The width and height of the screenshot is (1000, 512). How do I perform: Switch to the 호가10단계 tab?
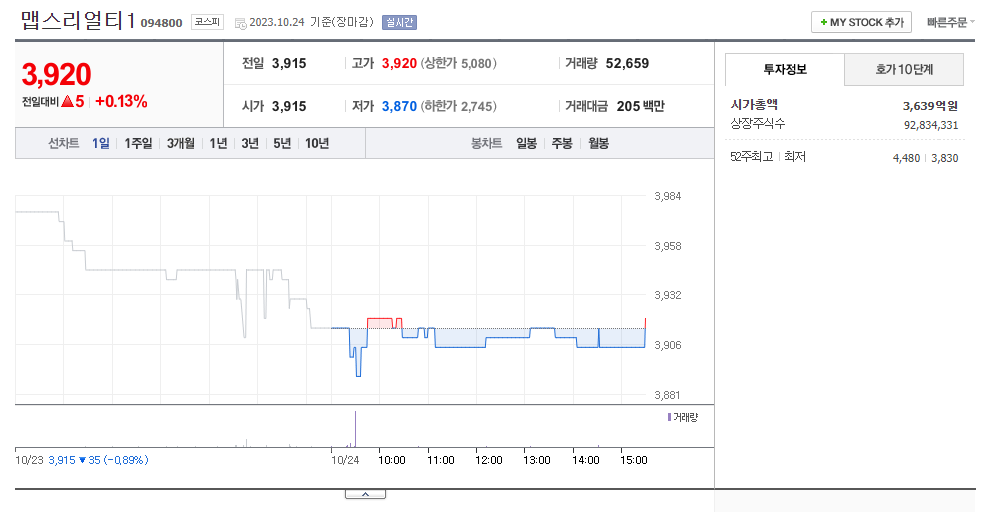(x=904, y=69)
